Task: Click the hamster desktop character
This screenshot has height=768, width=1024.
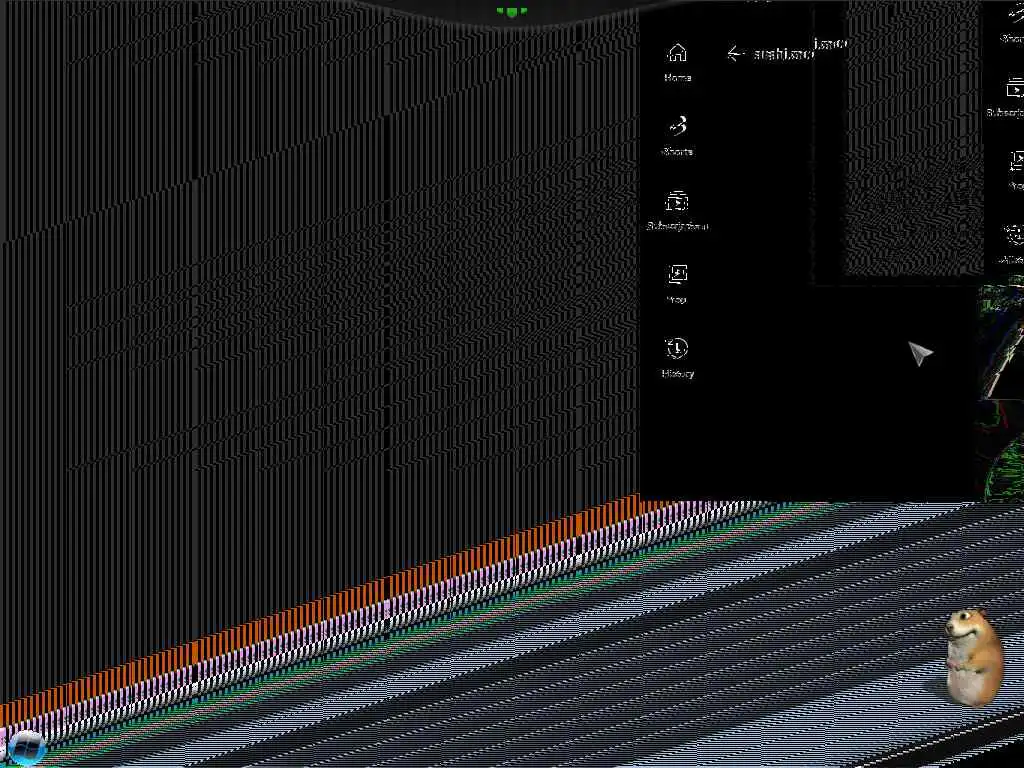Action: (974, 657)
